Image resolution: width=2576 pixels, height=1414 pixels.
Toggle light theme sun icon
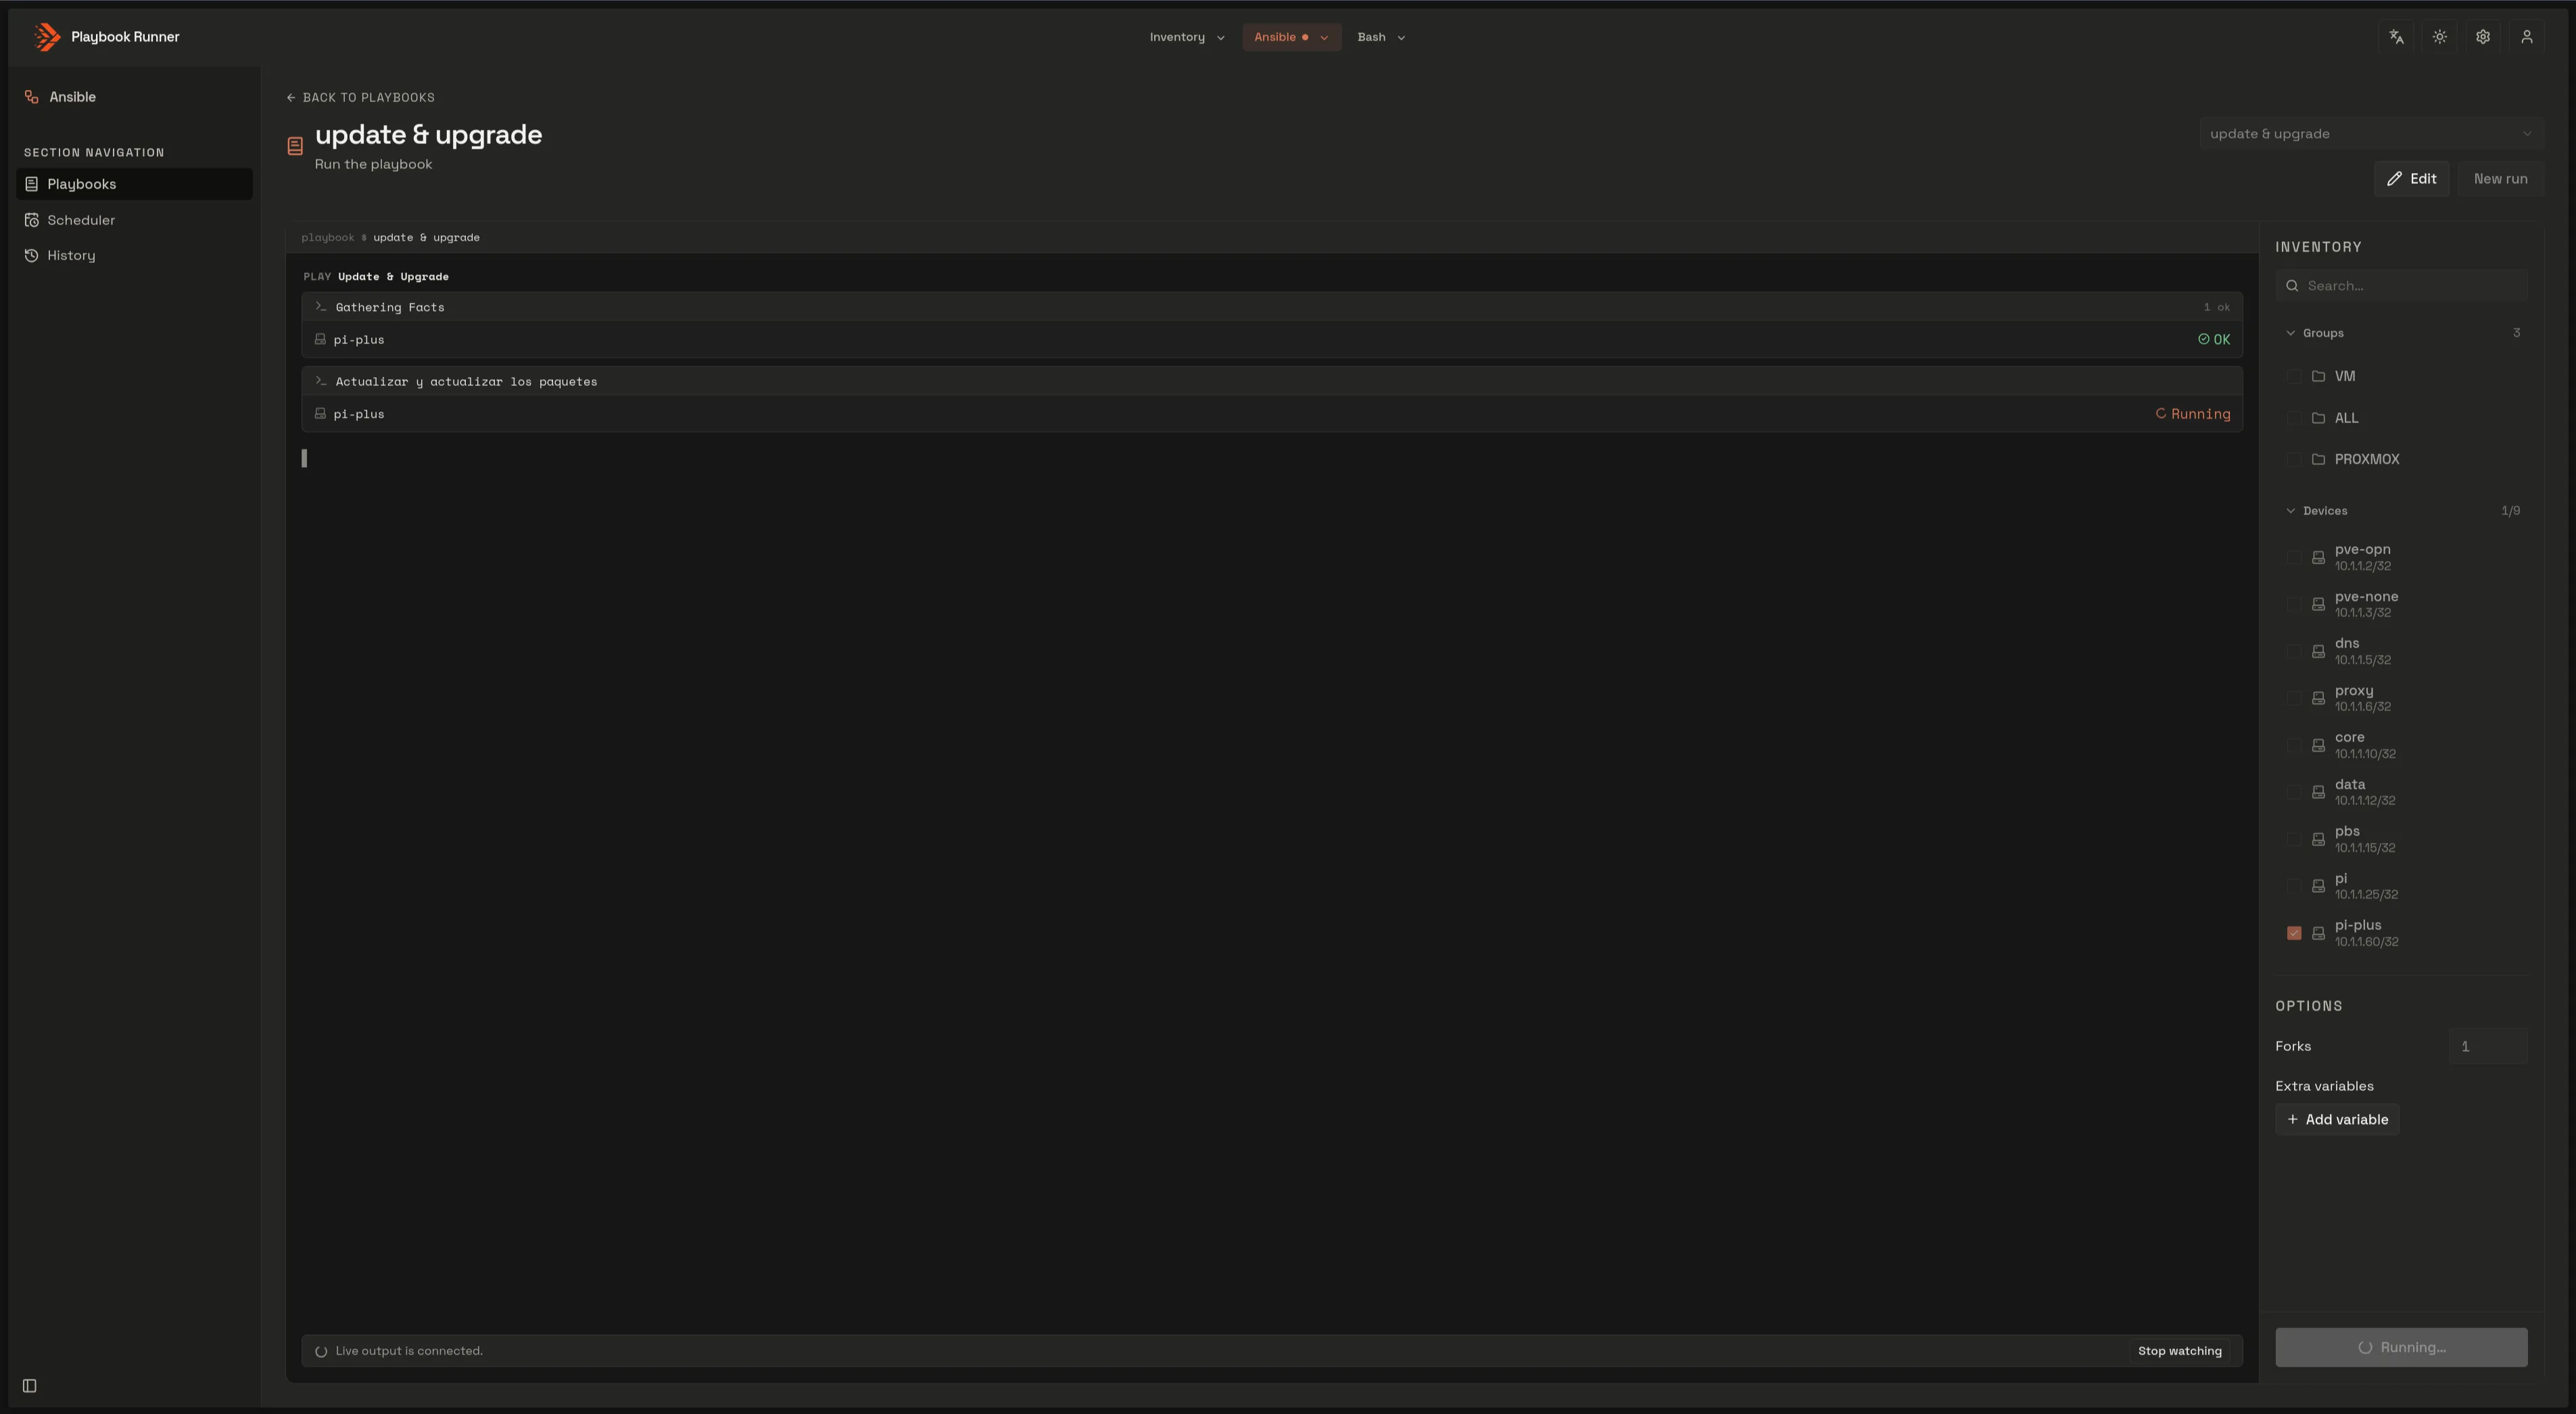2440,37
